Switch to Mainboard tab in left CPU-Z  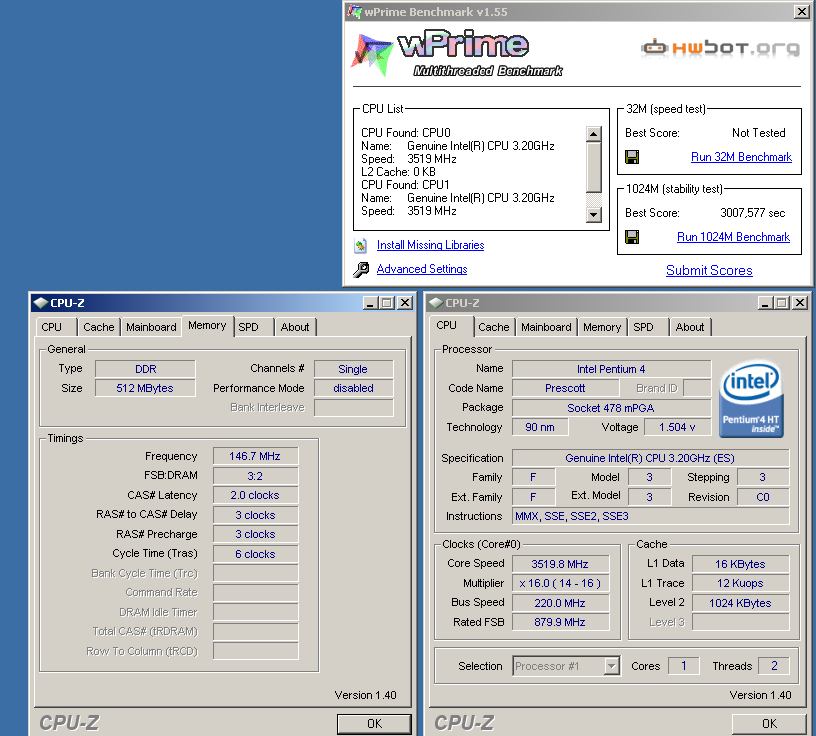pyautogui.click(x=151, y=327)
